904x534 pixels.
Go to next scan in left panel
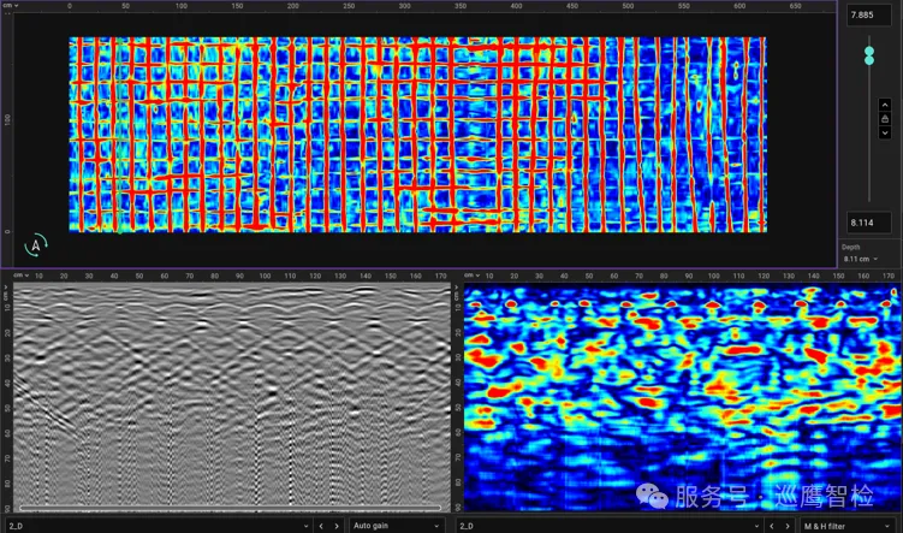338,525
